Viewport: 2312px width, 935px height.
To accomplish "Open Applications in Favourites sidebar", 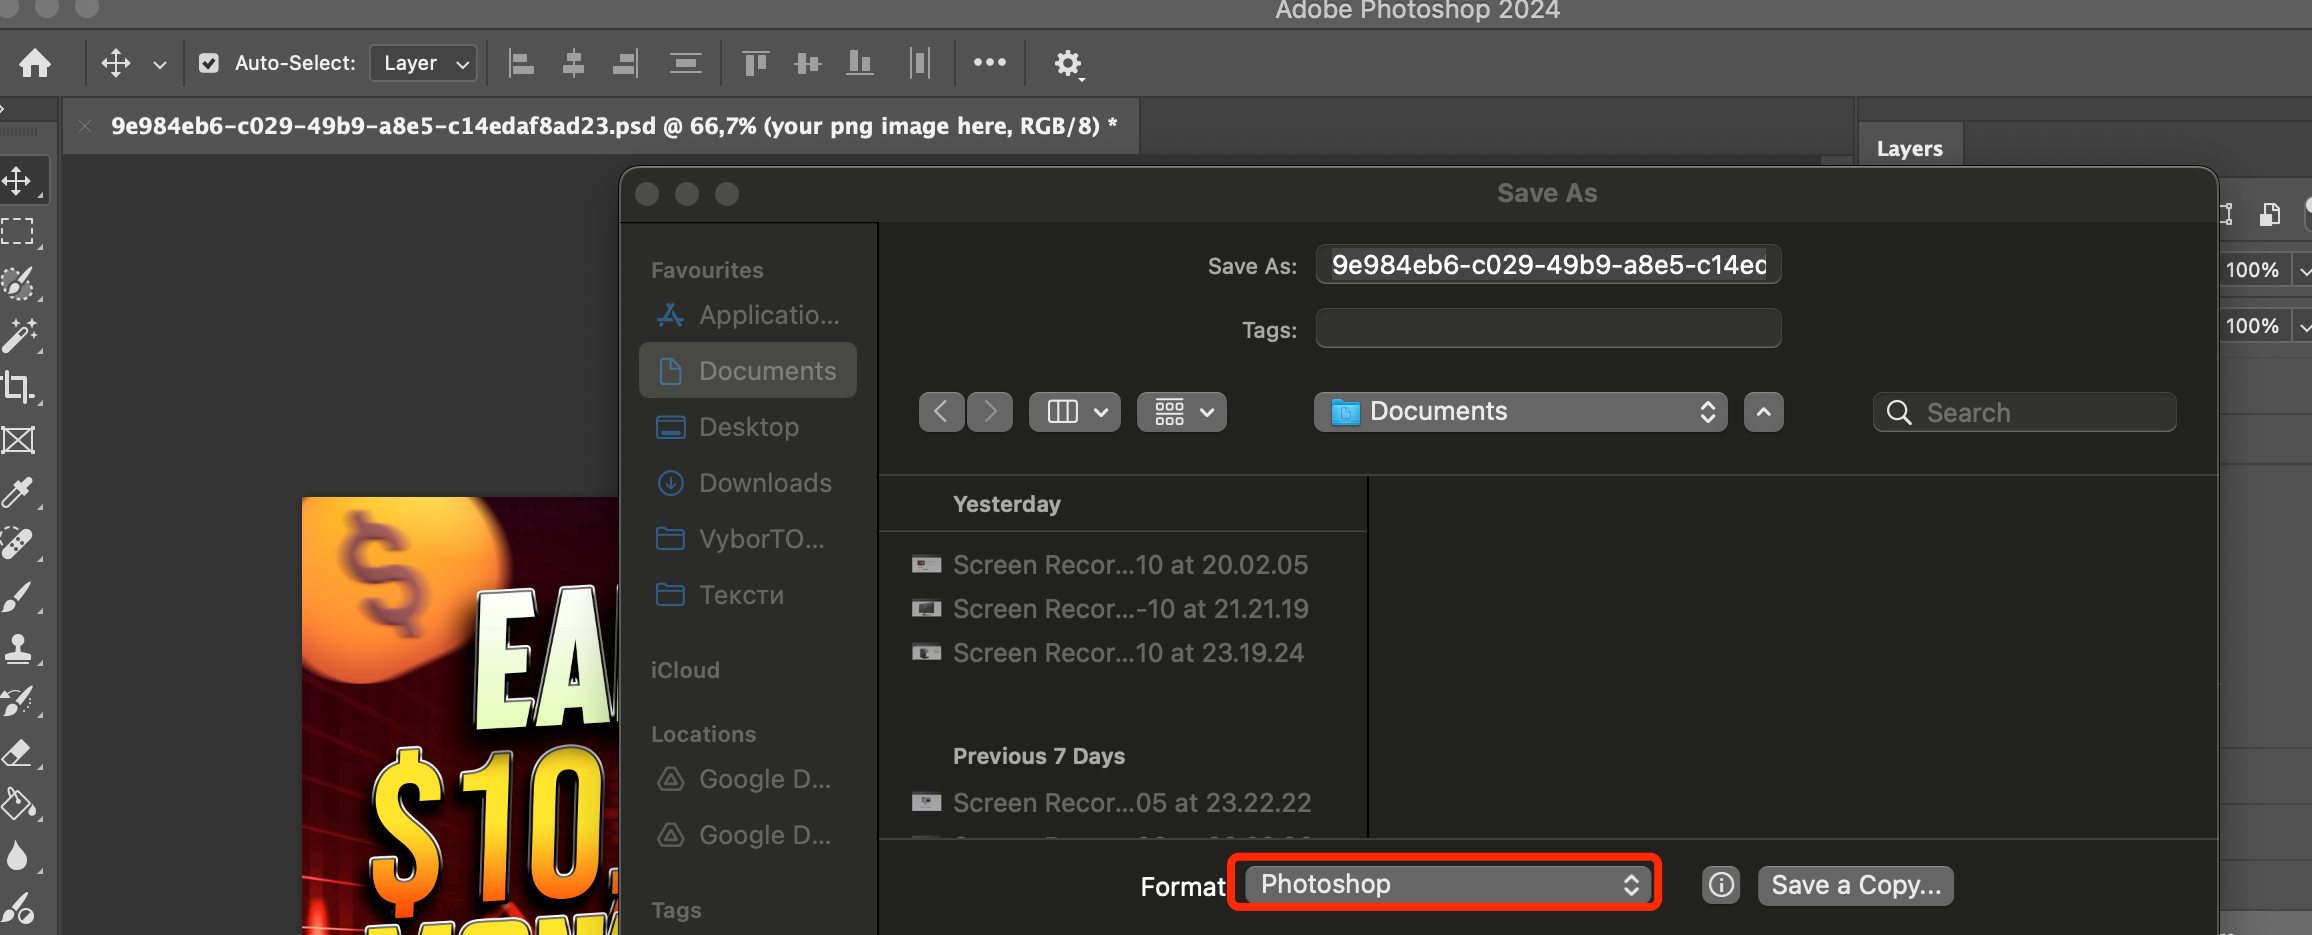I will pos(748,315).
